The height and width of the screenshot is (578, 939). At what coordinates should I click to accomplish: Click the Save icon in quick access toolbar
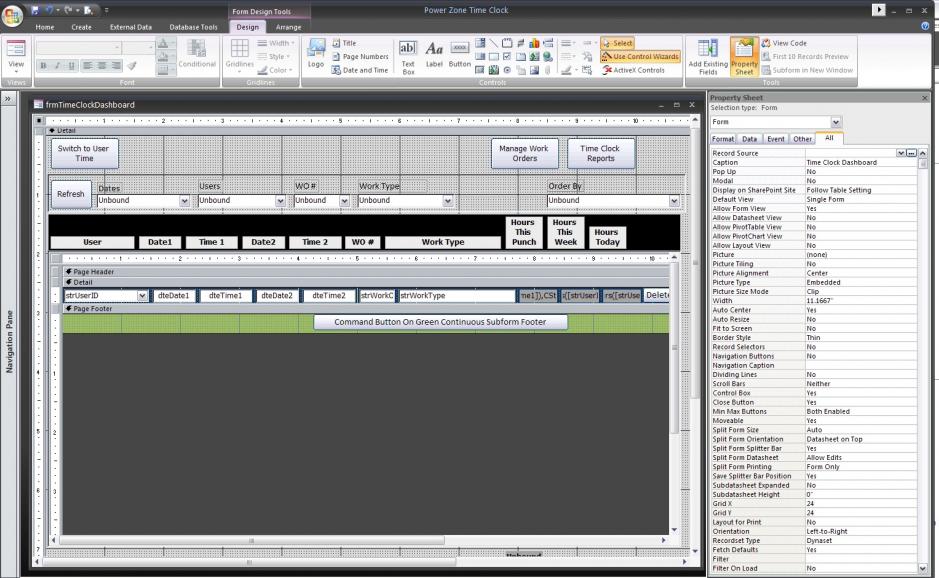[35, 10]
